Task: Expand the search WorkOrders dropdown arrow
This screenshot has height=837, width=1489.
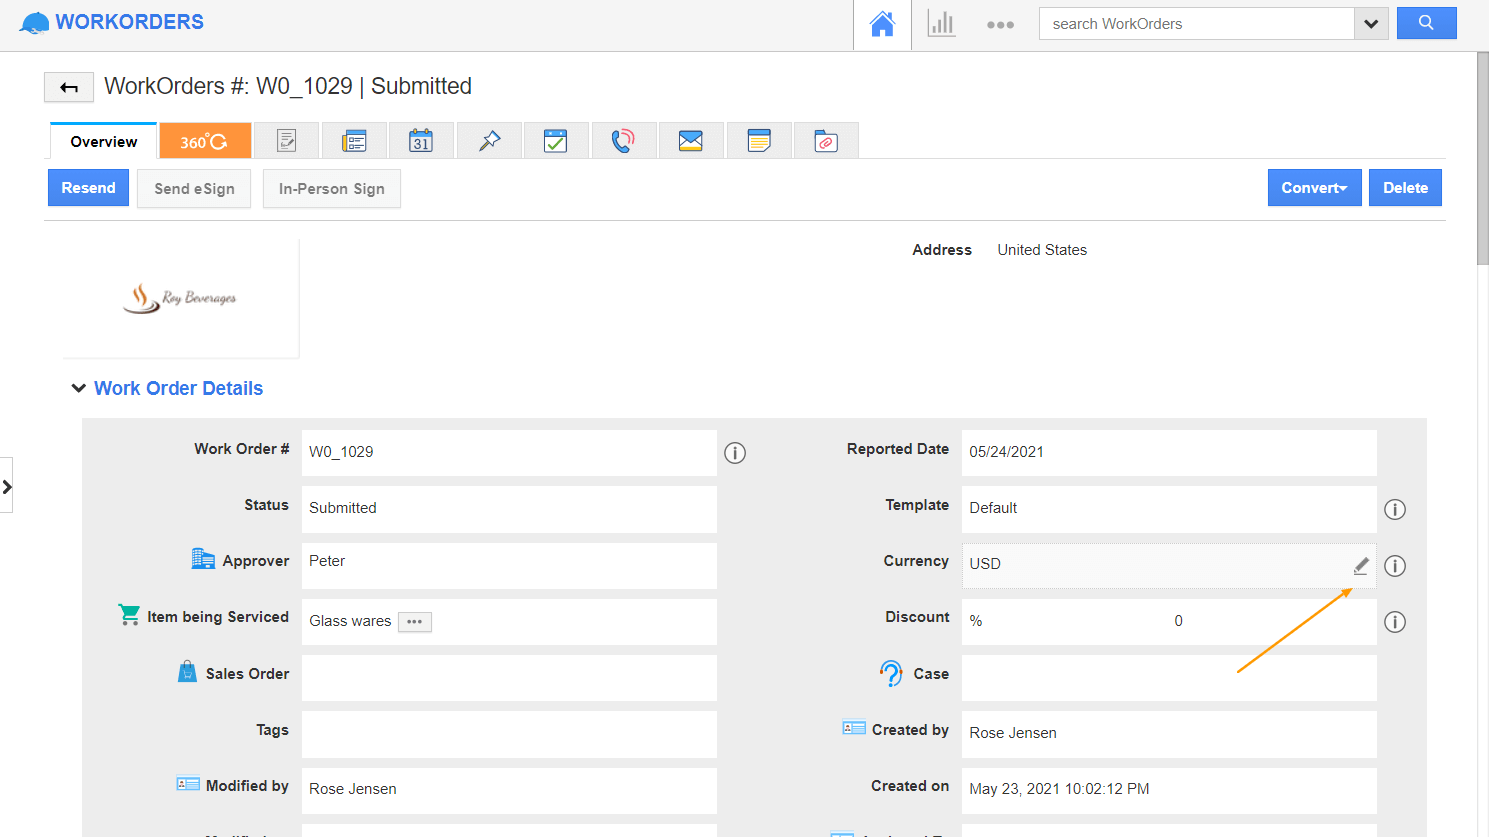Action: 1371,24
